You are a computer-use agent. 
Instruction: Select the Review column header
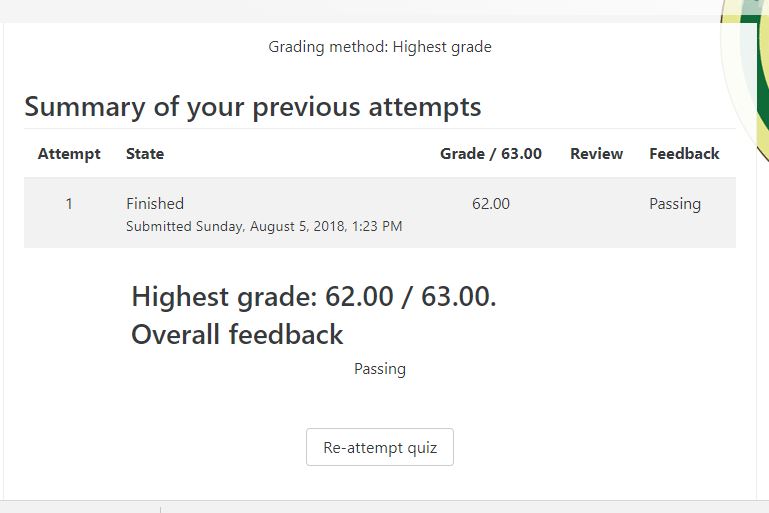(x=596, y=154)
